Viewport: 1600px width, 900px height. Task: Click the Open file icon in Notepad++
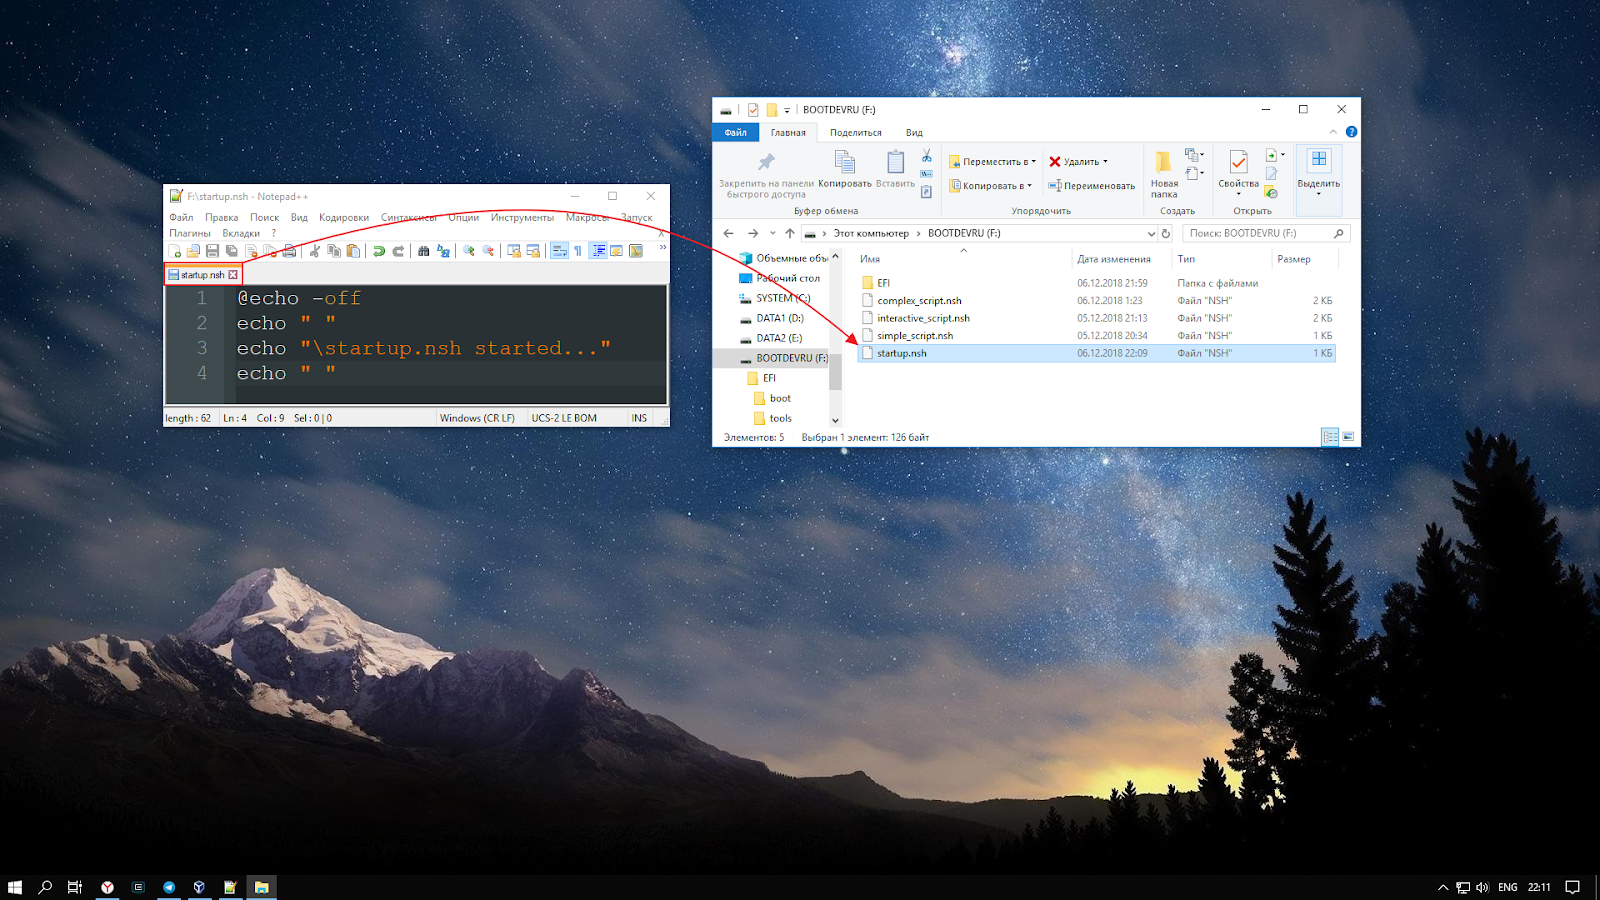(193, 251)
